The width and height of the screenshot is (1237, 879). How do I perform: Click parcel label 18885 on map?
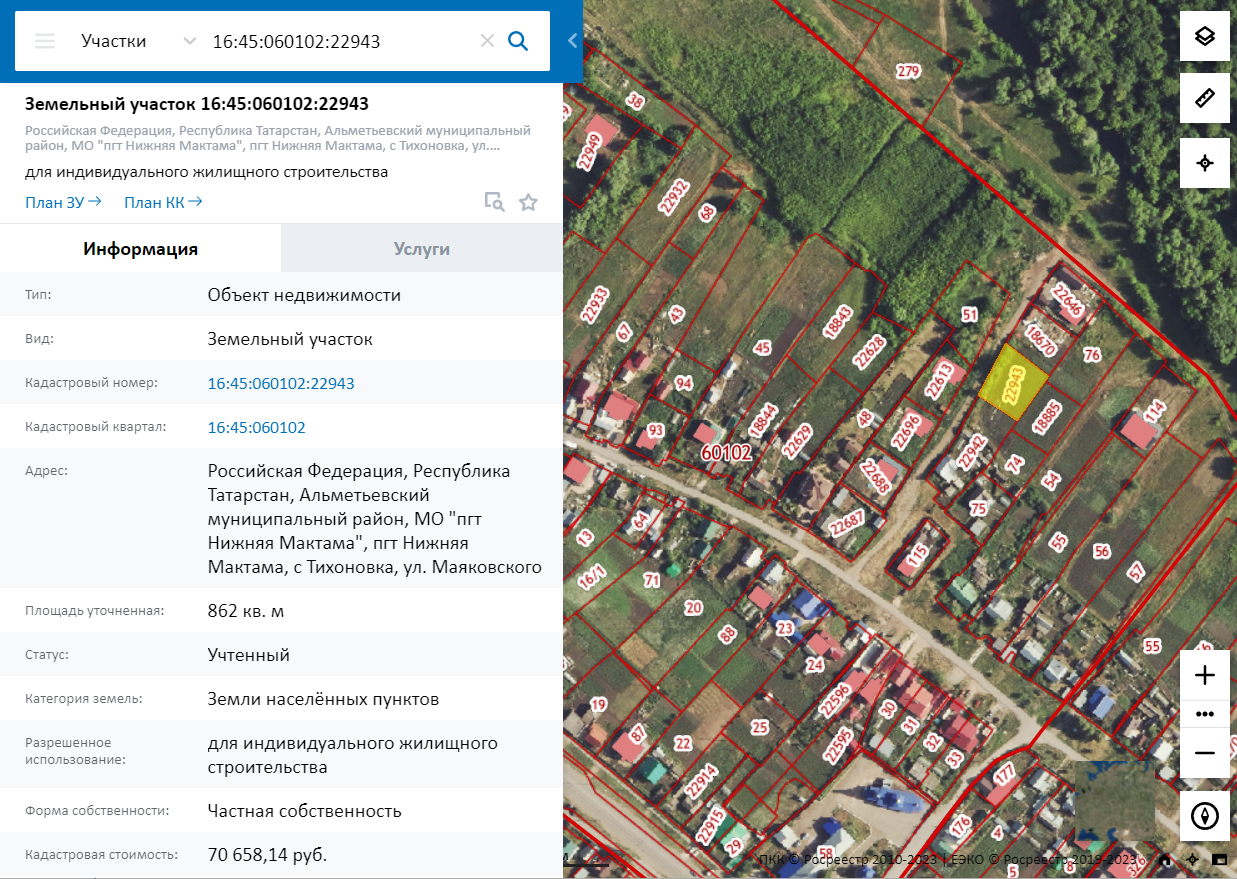[1046, 417]
